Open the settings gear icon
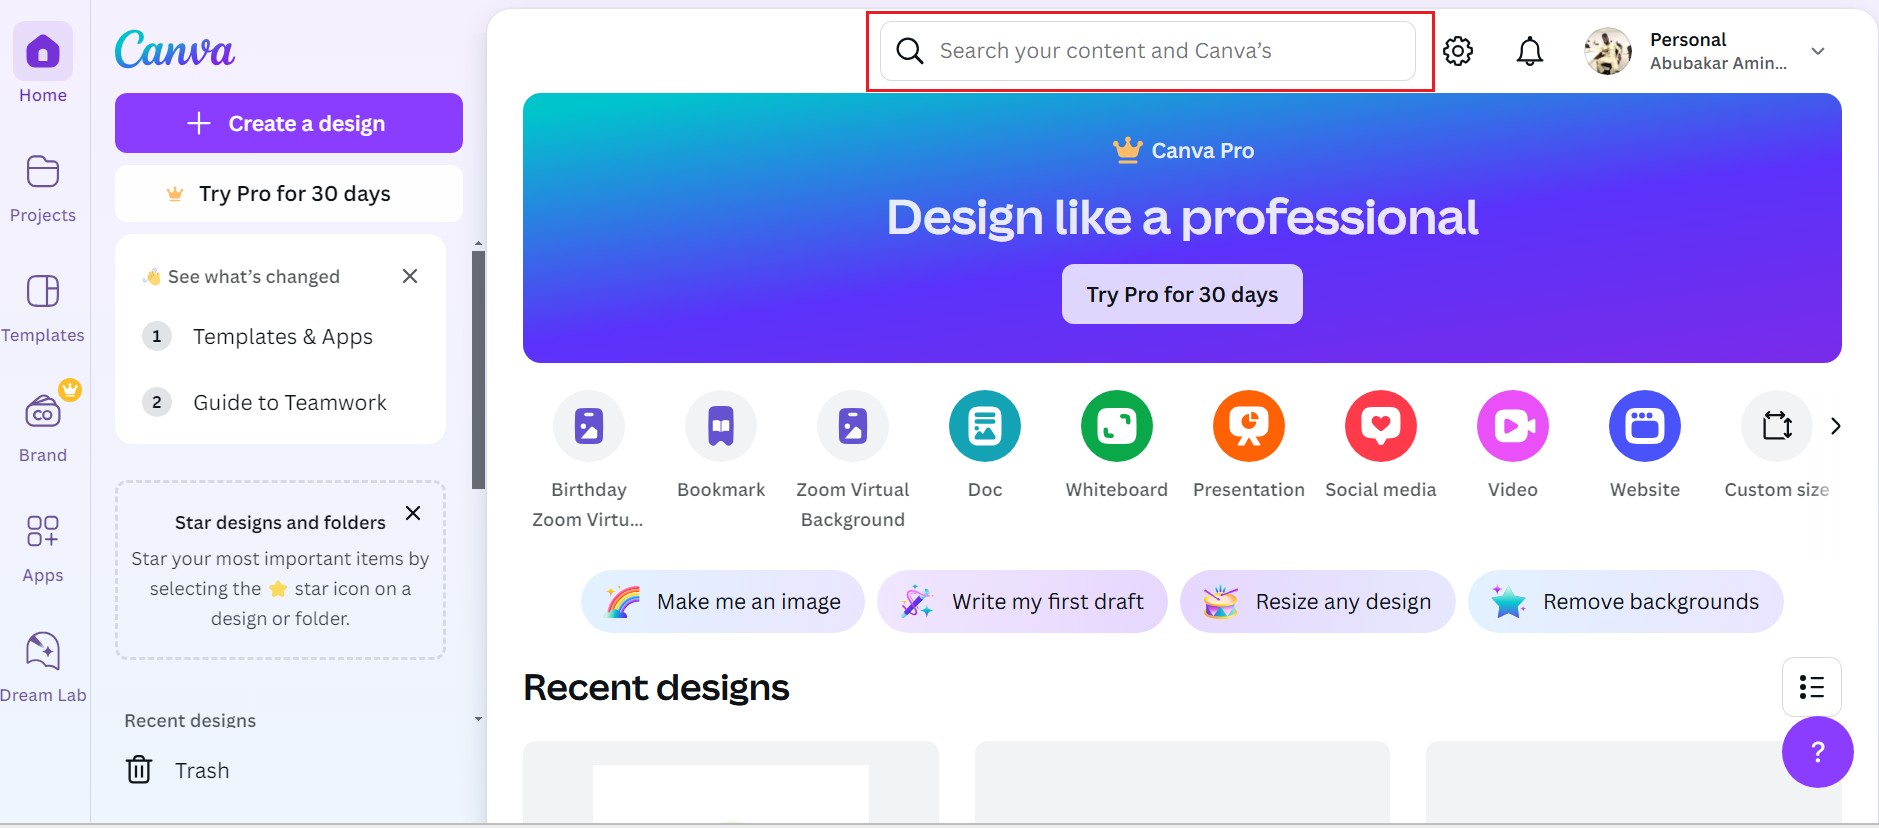This screenshot has height=828, width=1879. (x=1458, y=51)
